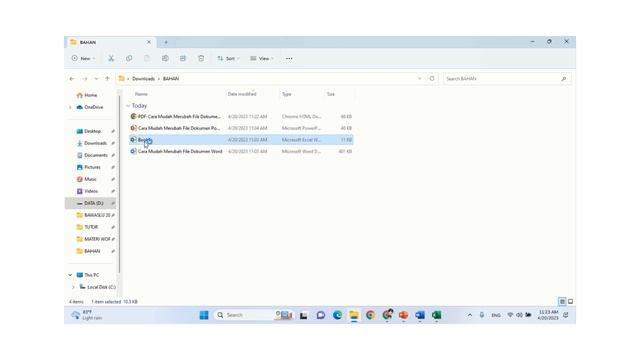Open Desktop in quick access
Viewport: 640px width, 360px height.
pos(89,131)
